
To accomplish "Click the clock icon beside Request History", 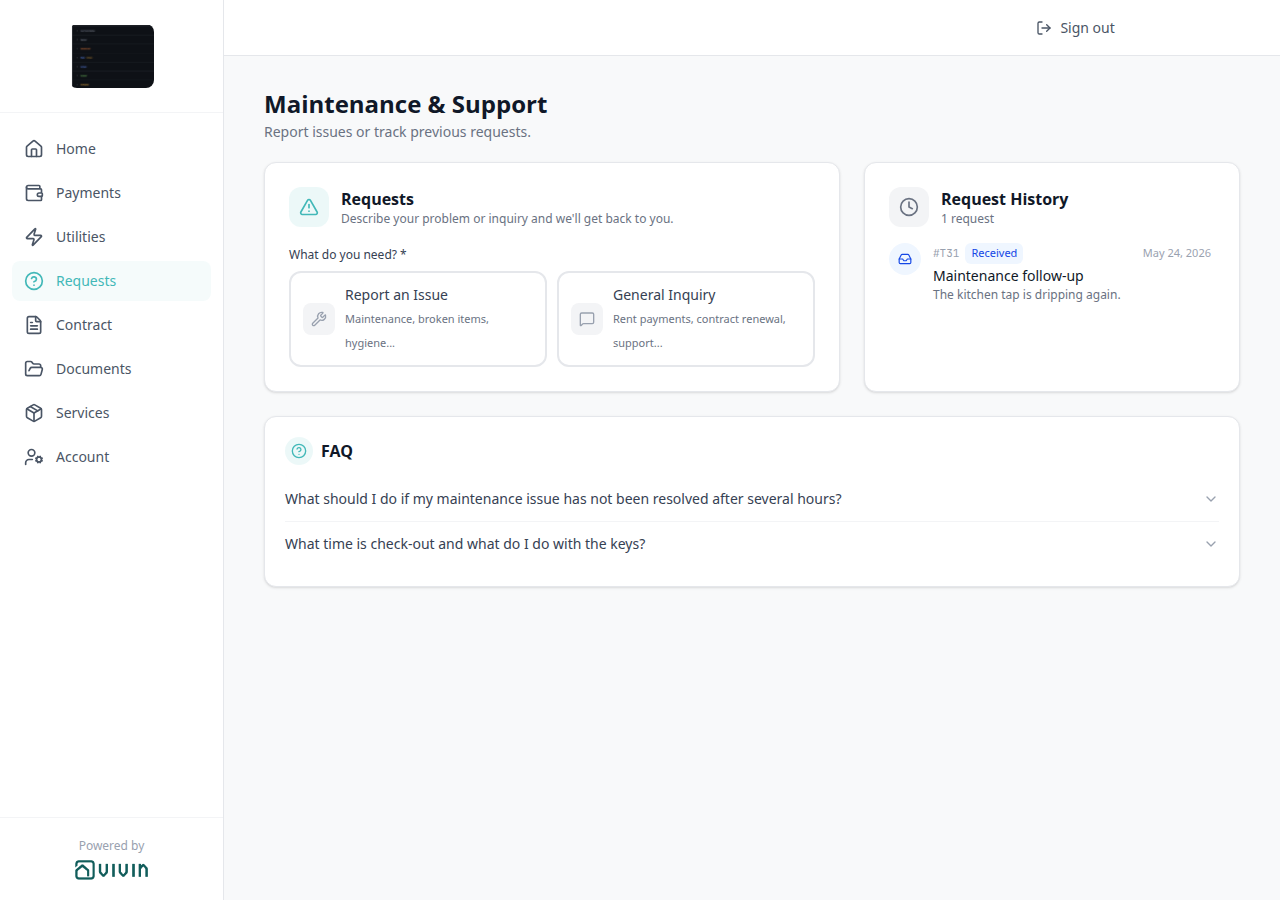I will pos(909,207).
